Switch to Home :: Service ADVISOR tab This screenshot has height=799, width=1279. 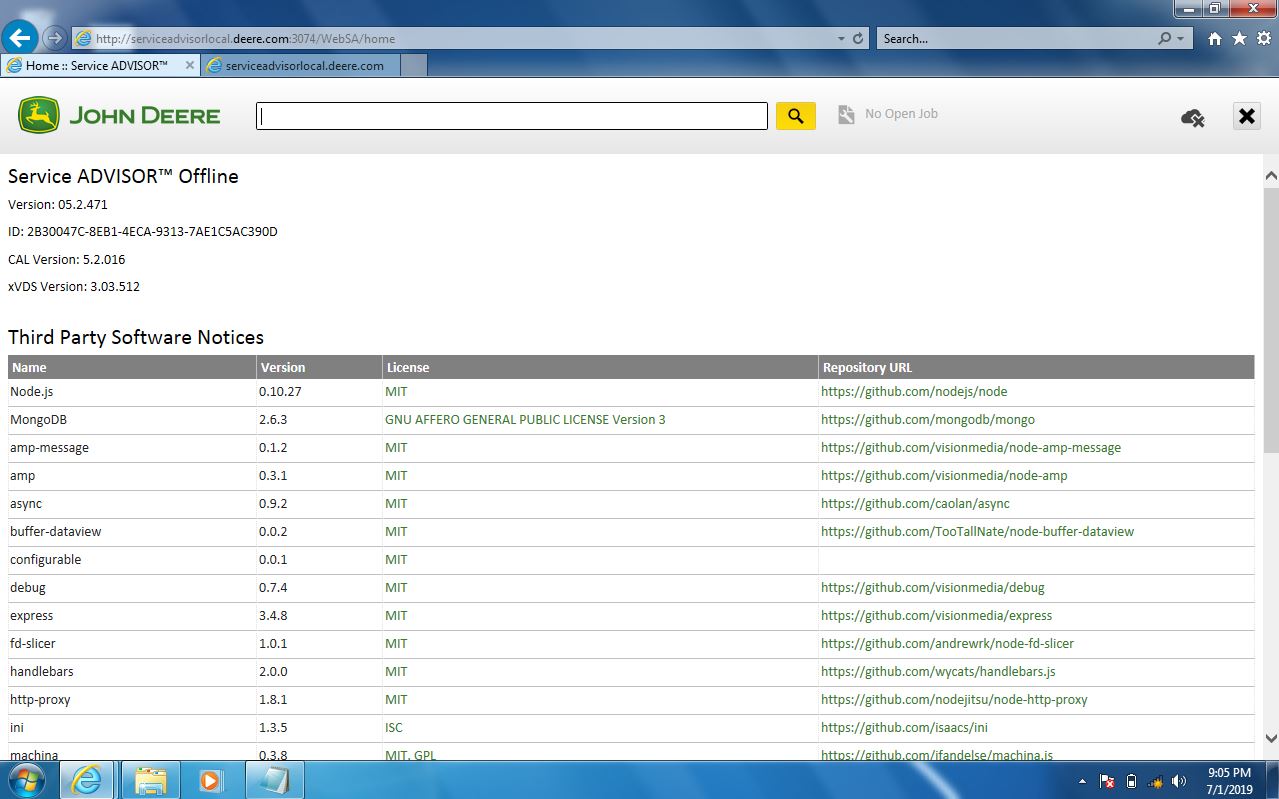[x=96, y=66]
